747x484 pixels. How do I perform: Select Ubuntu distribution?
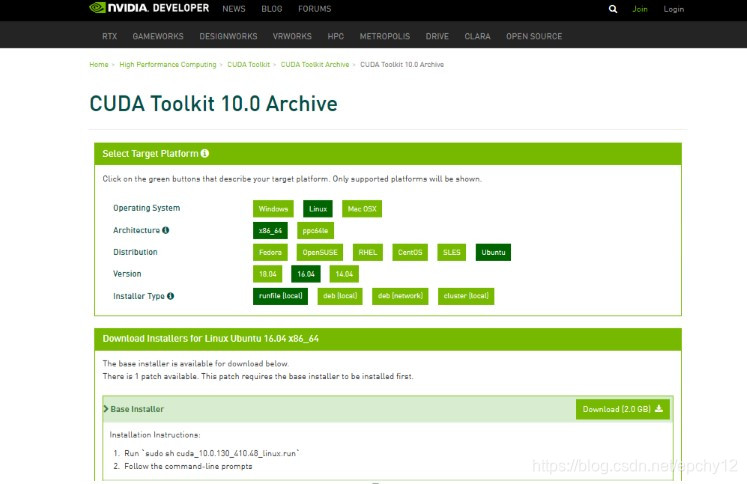tap(493, 252)
